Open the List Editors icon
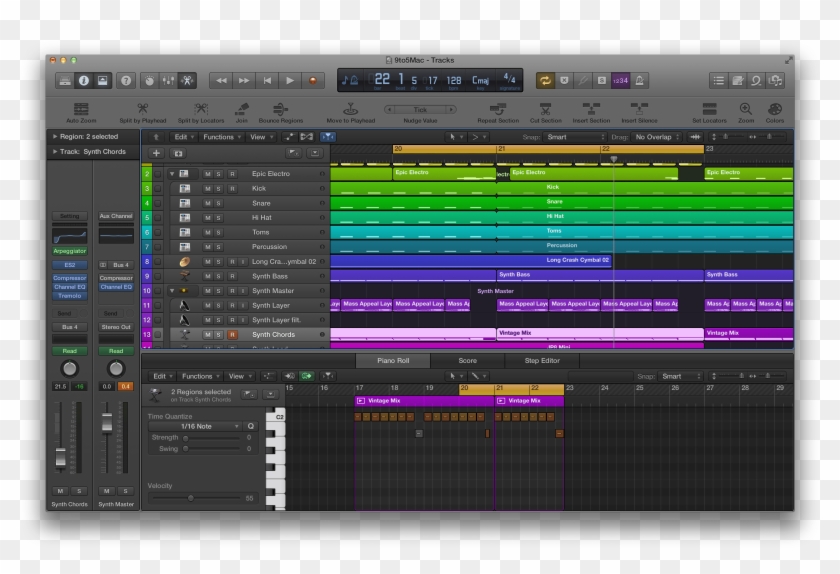The height and width of the screenshot is (574, 840). (719, 80)
